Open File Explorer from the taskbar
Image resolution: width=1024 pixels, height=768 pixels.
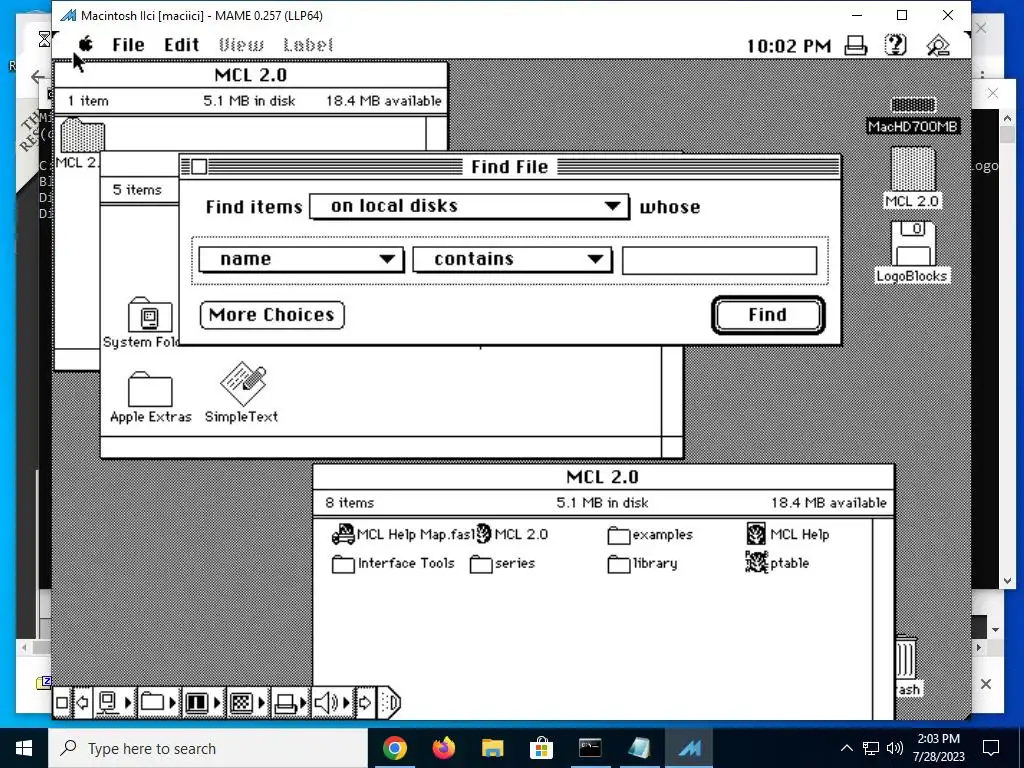tap(492, 748)
